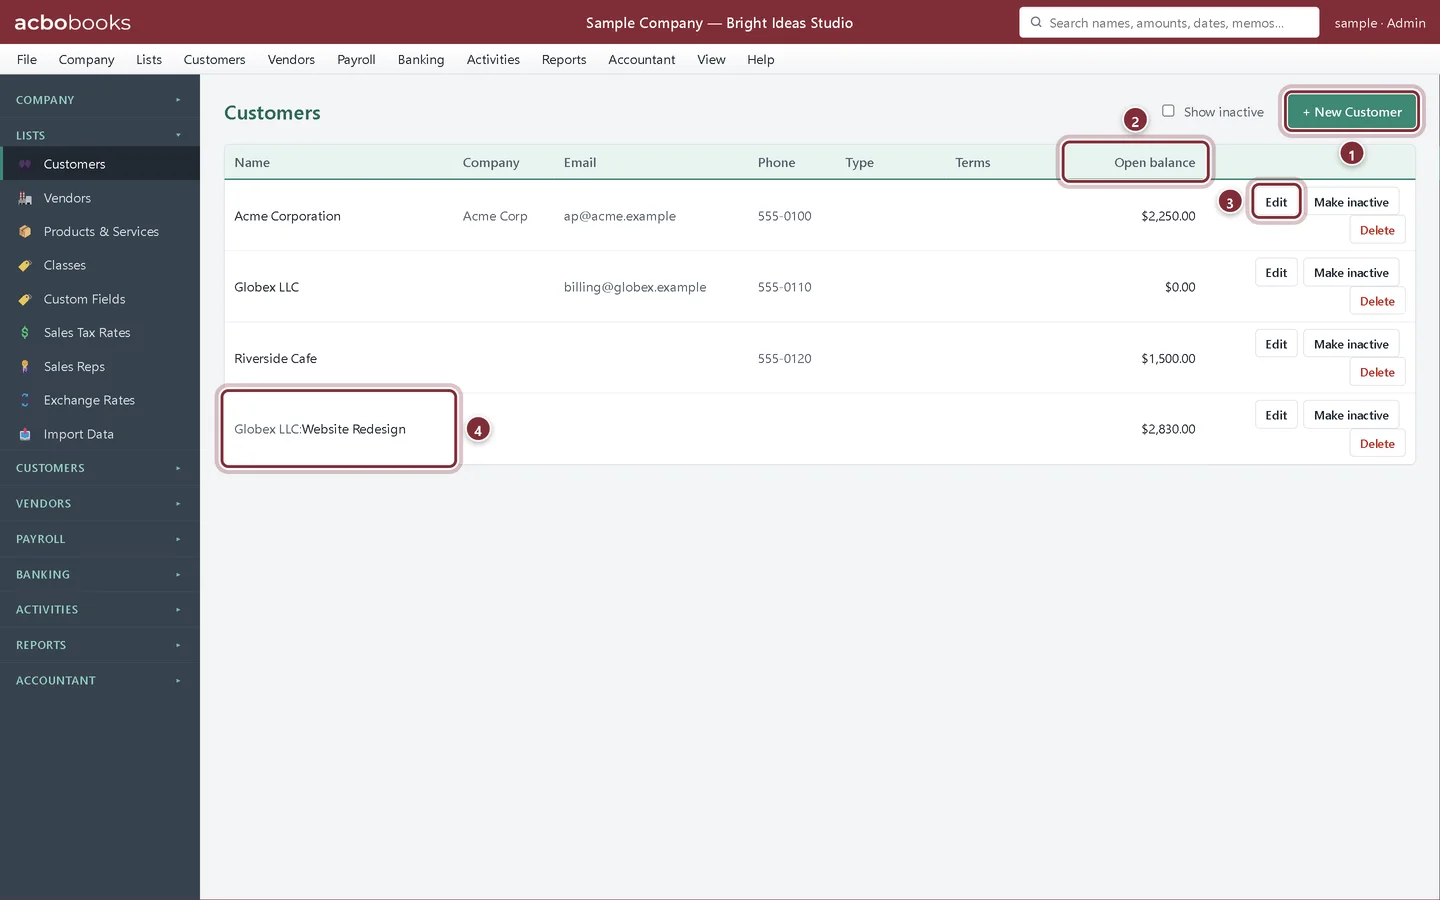This screenshot has height=900, width=1440.
Task: Open the Banking menu
Action: click(x=421, y=60)
